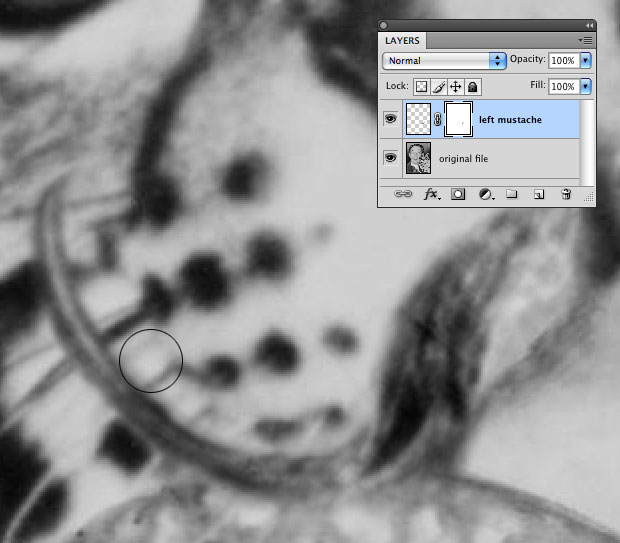Delete layer using the trash icon

click(x=566, y=195)
